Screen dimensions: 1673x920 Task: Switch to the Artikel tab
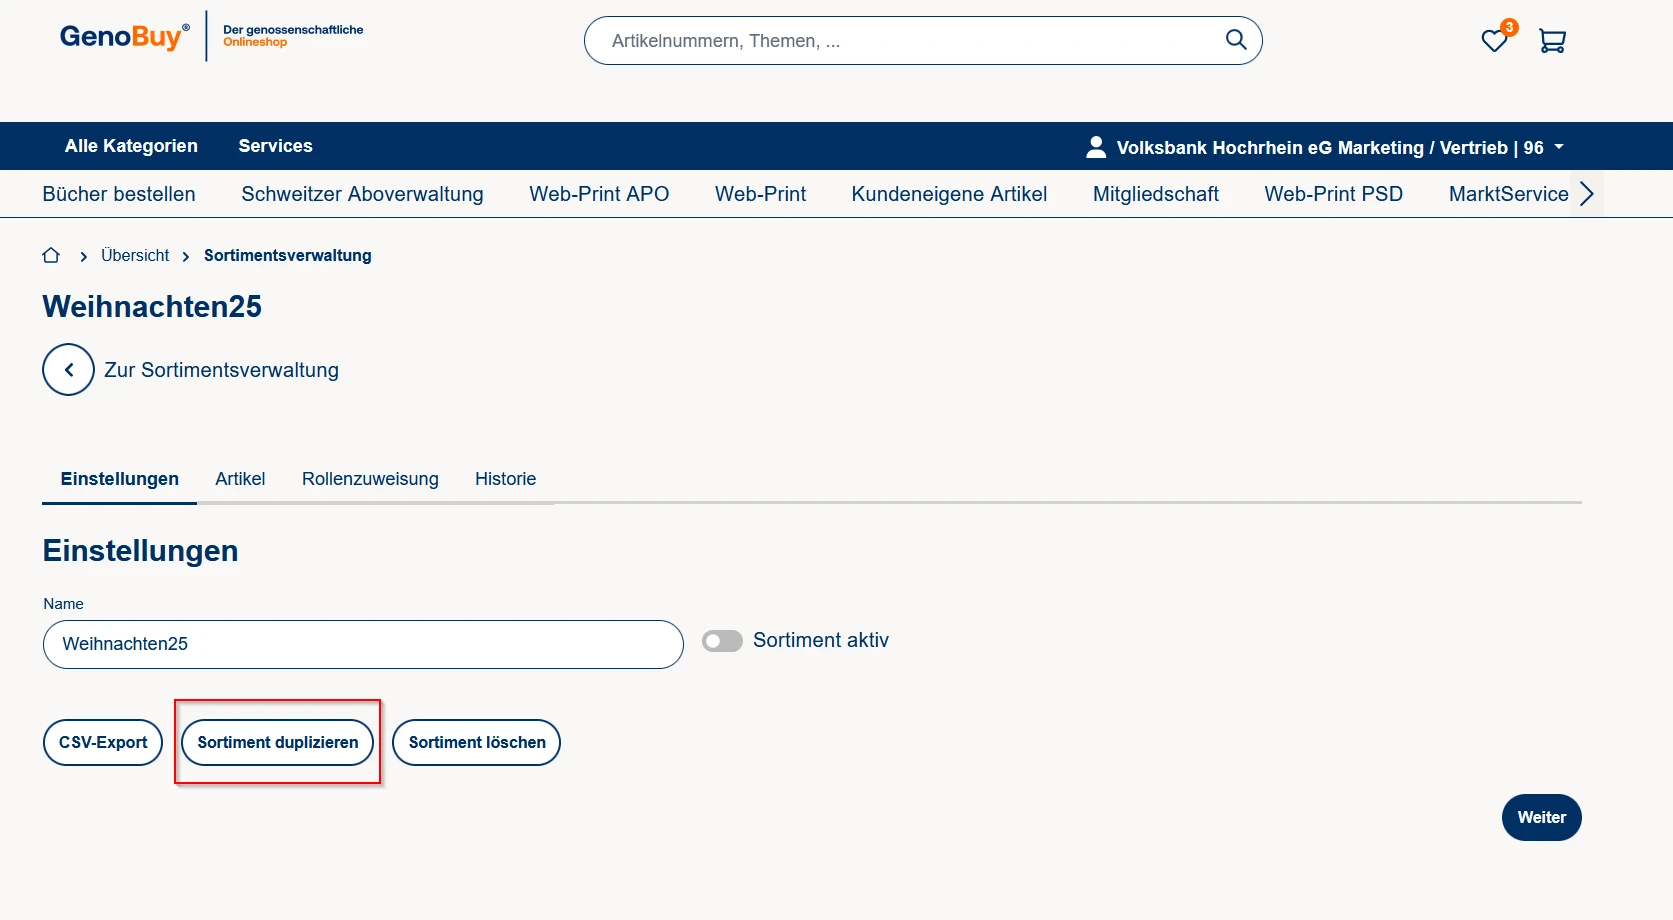click(x=240, y=479)
